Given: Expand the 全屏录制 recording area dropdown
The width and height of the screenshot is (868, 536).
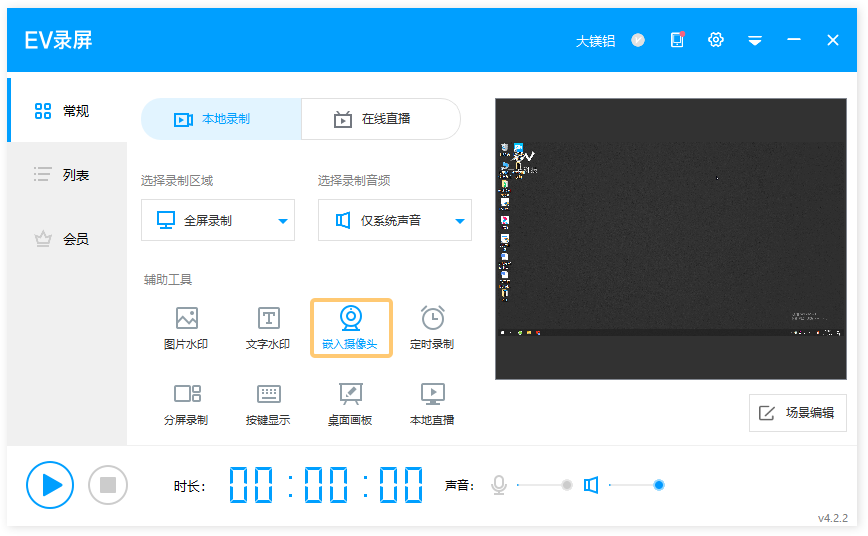Looking at the screenshot, I should click(283, 221).
